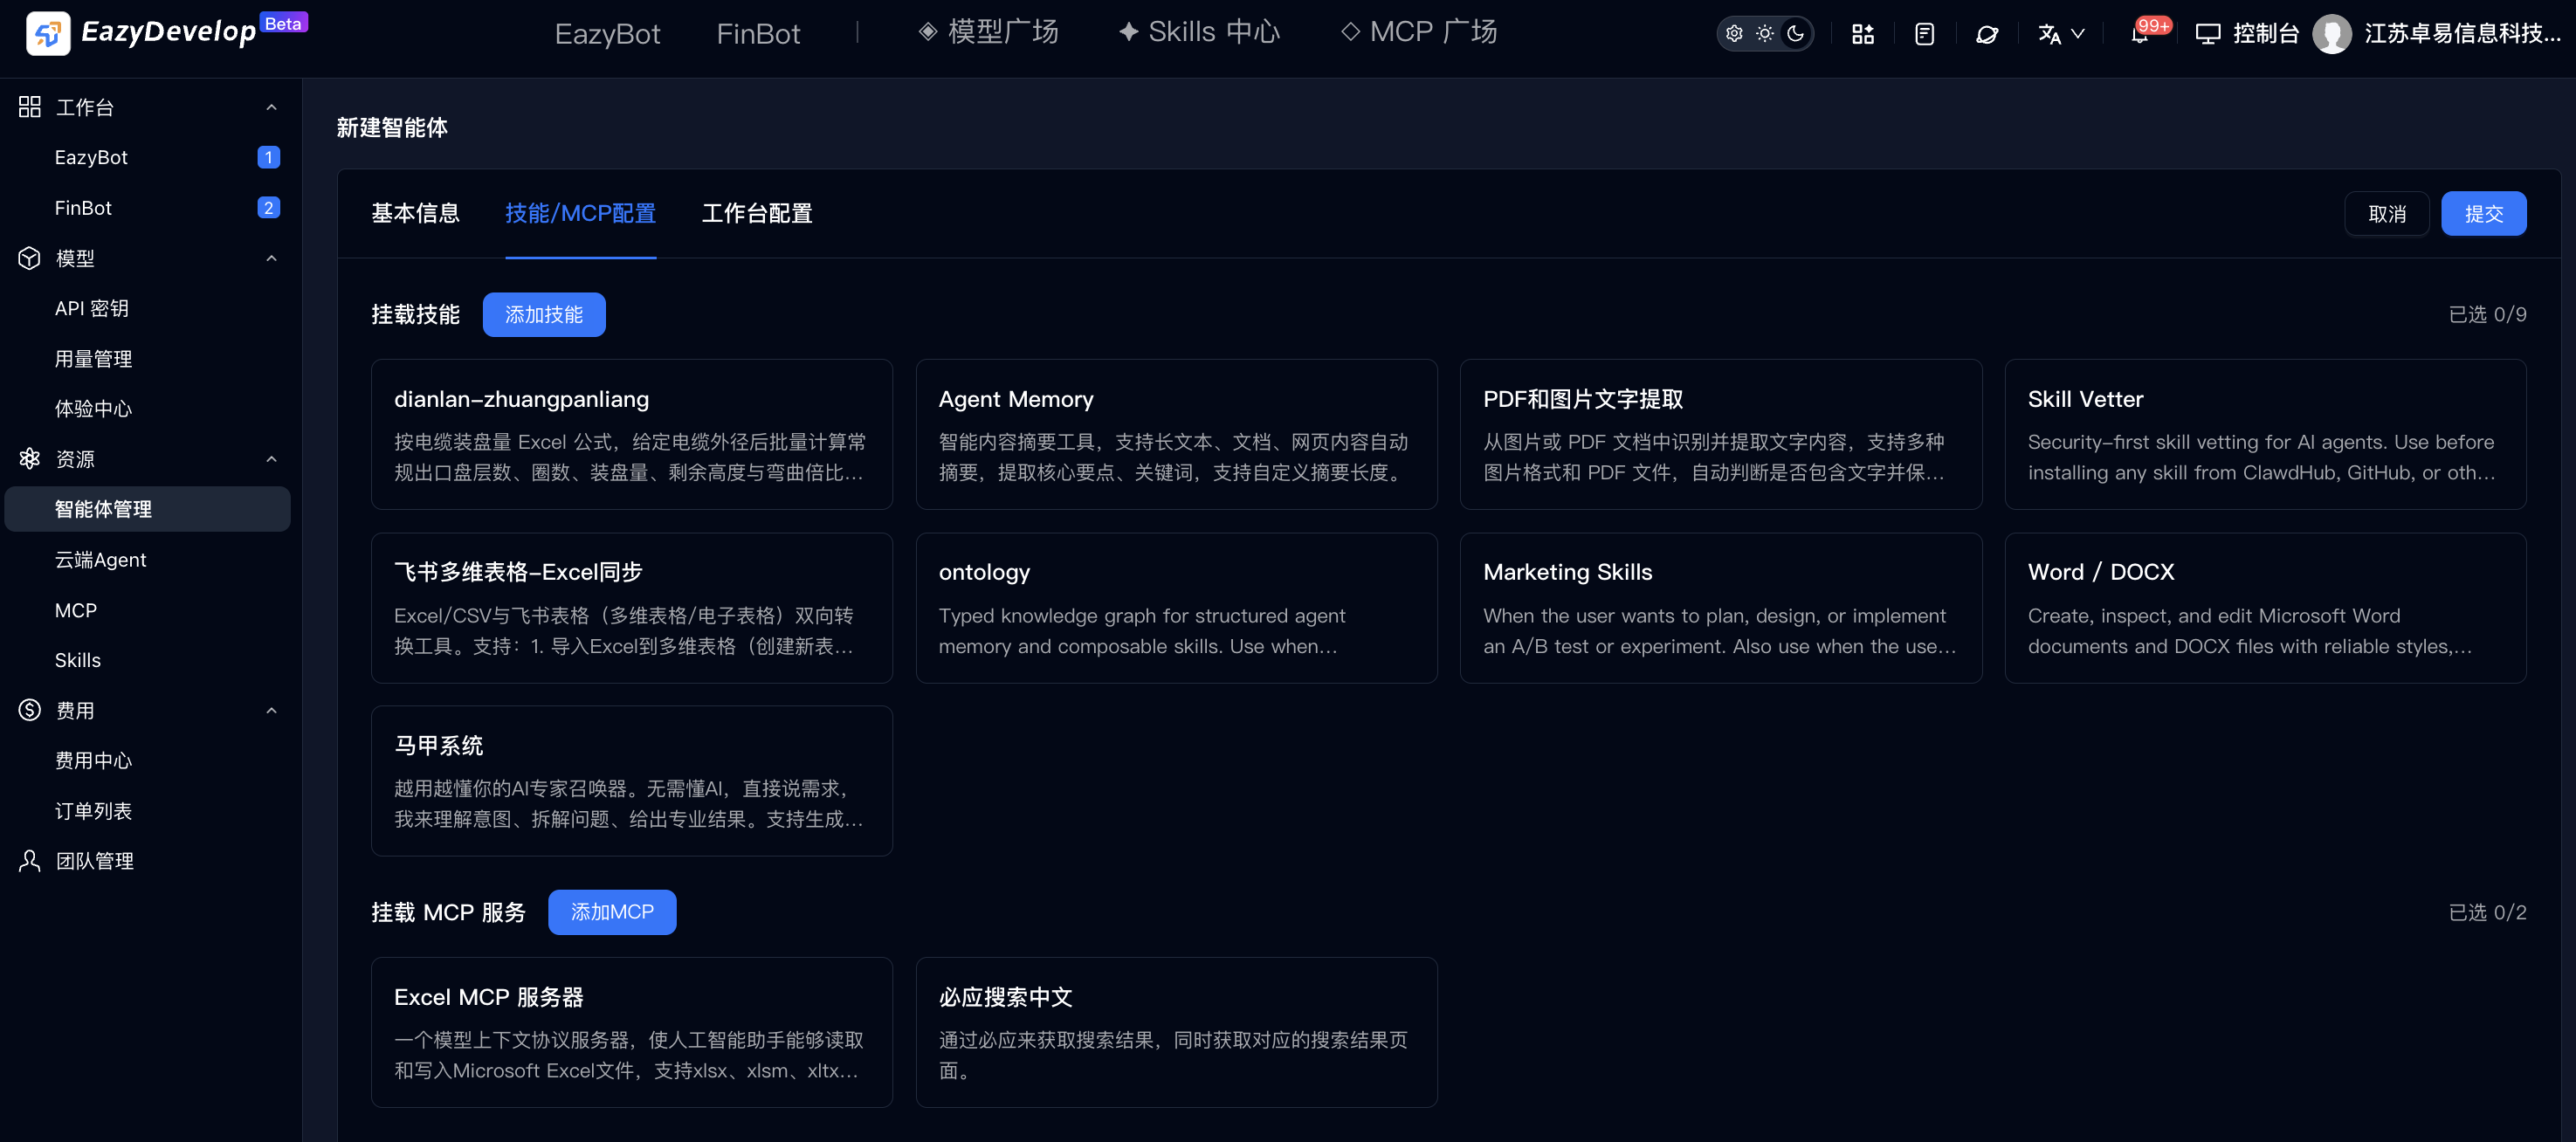
Task: Select the Skill Vetter skill card
Action: (x=2265, y=435)
